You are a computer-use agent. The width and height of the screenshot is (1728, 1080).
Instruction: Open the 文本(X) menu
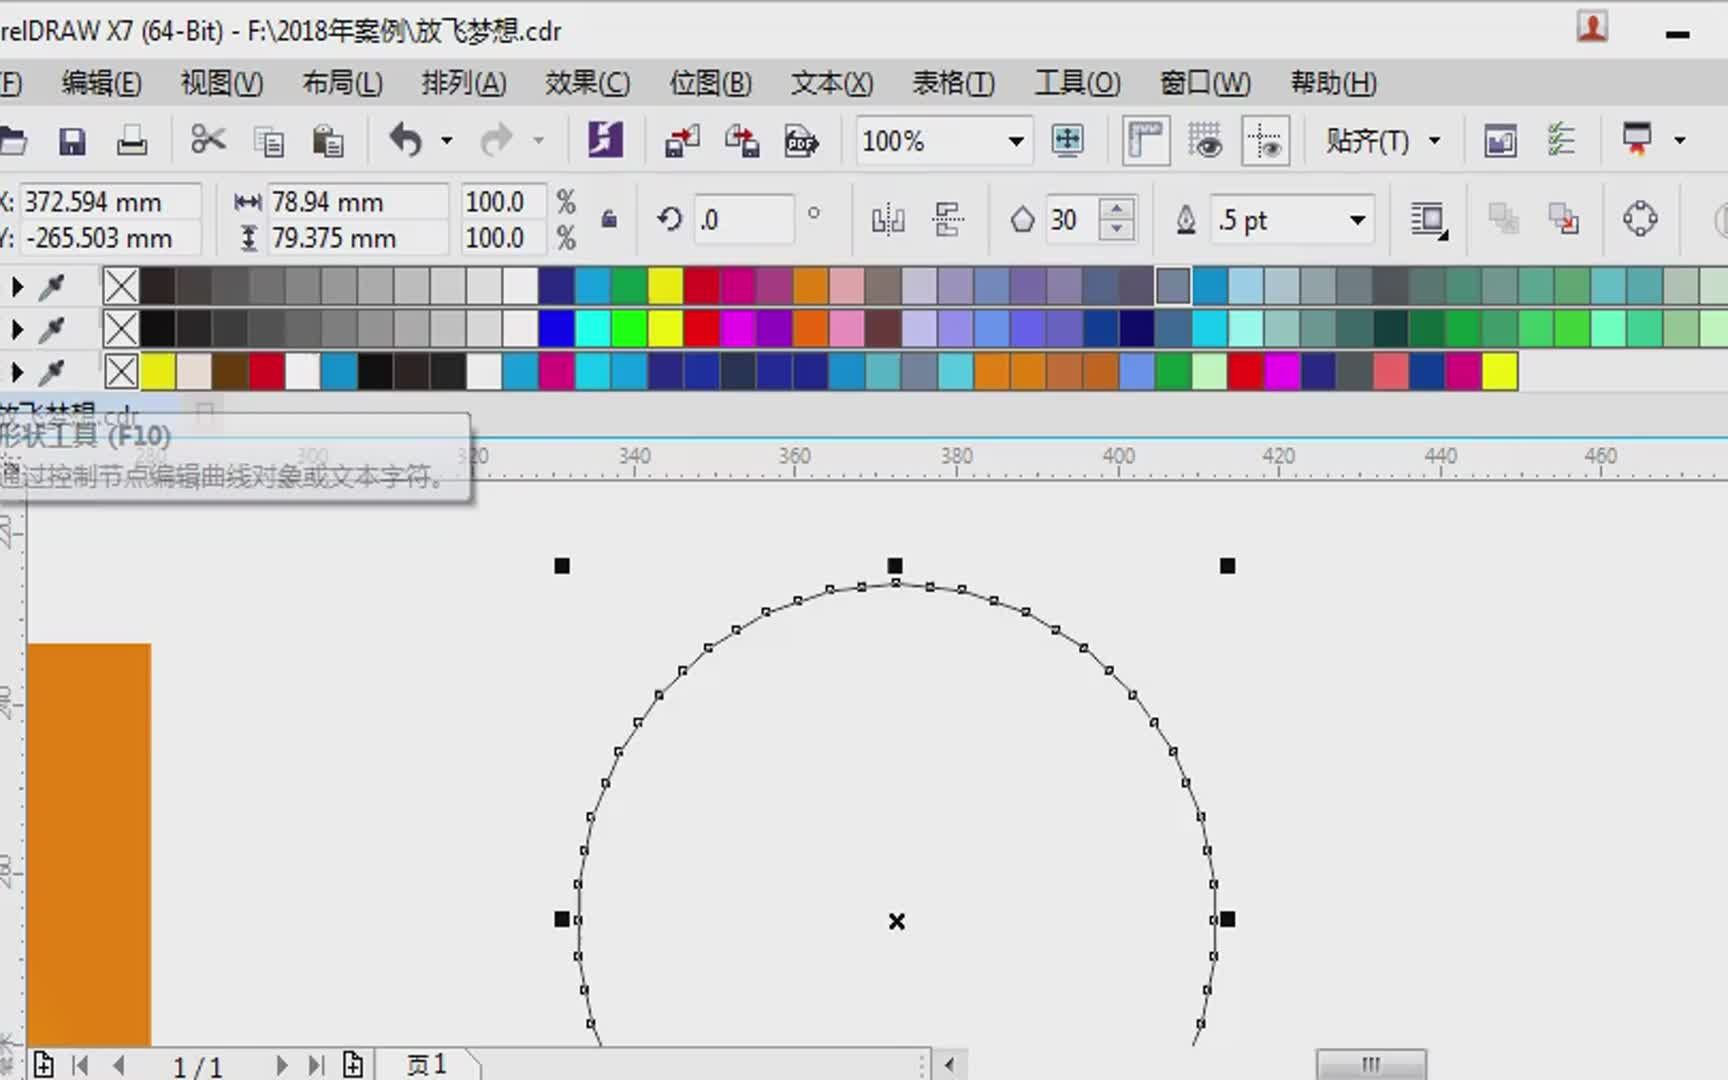[x=832, y=83]
